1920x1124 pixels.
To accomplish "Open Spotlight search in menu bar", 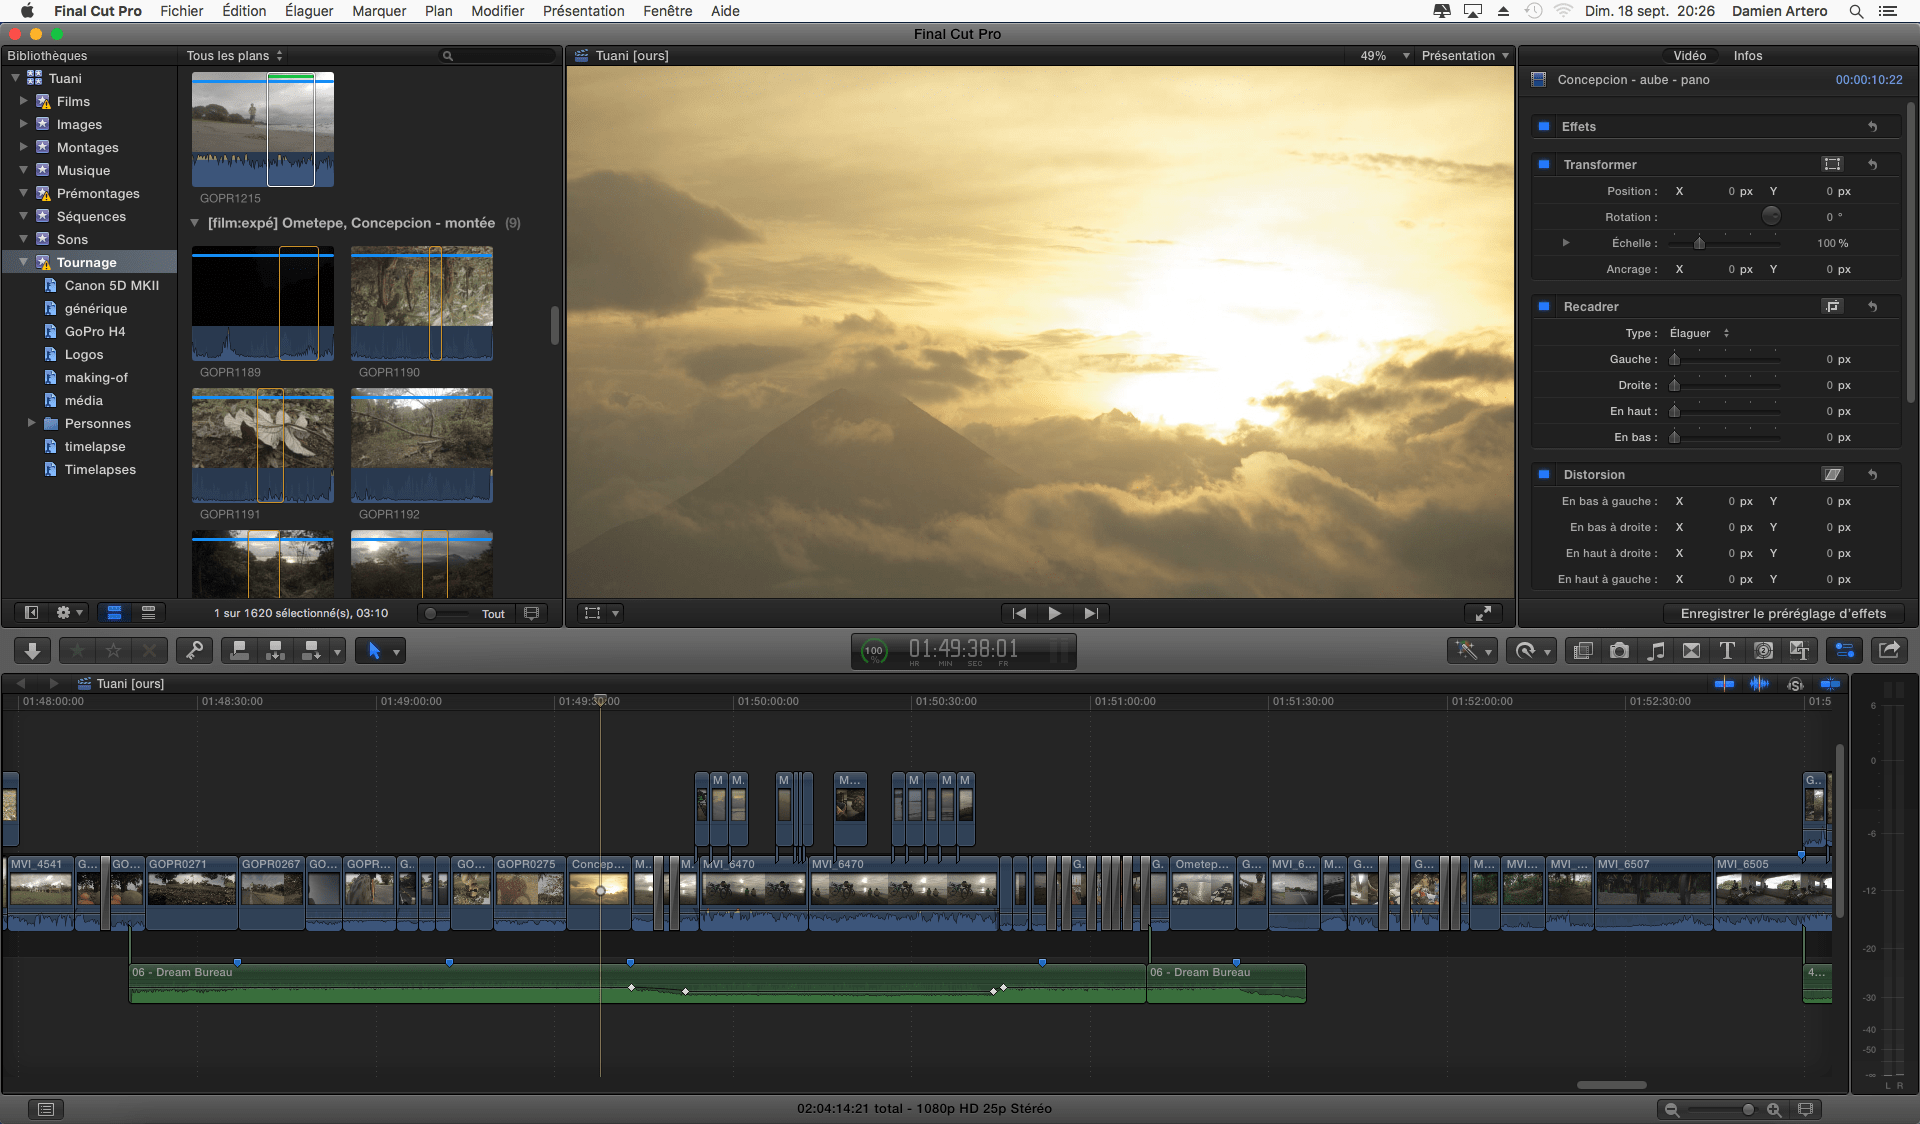I will pos(1856,11).
